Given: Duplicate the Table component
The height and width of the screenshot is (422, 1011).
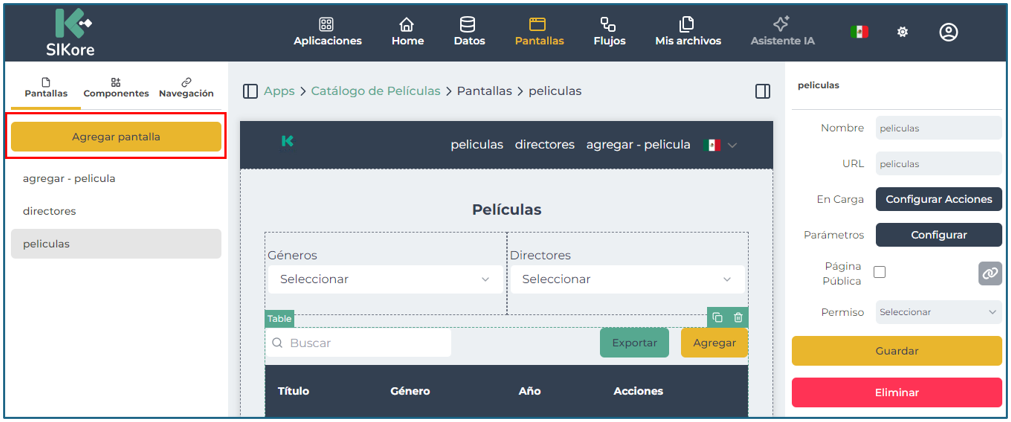Looking at the screenshot, I should (717, 318).
